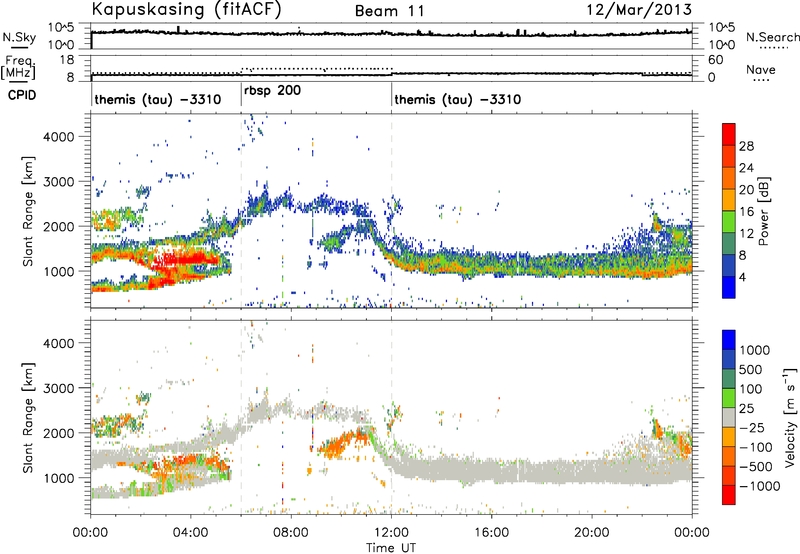Select the Beam 11 heading
This screenshot has height=554, width=800.
[x=390, y=11]
